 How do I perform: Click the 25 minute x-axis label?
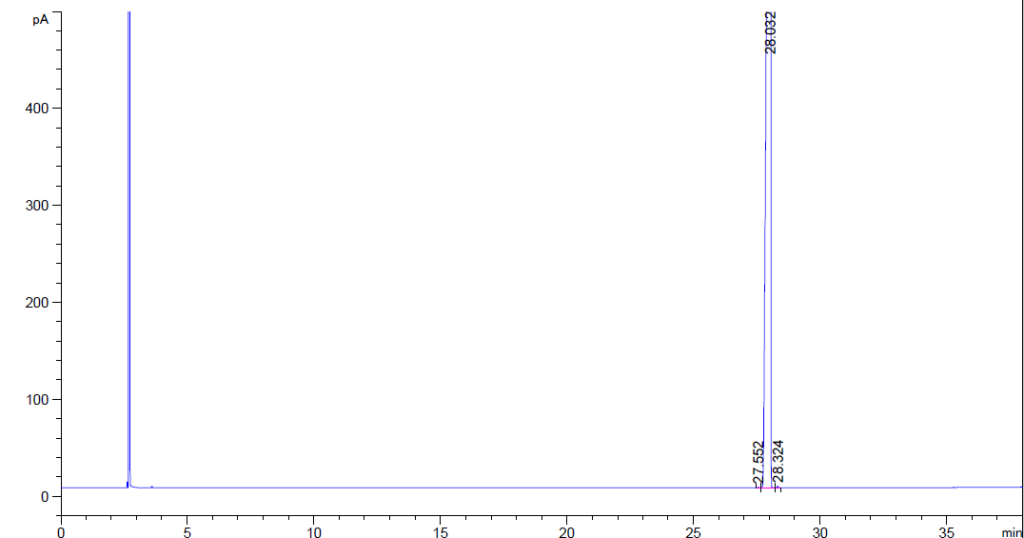[694, 532]
